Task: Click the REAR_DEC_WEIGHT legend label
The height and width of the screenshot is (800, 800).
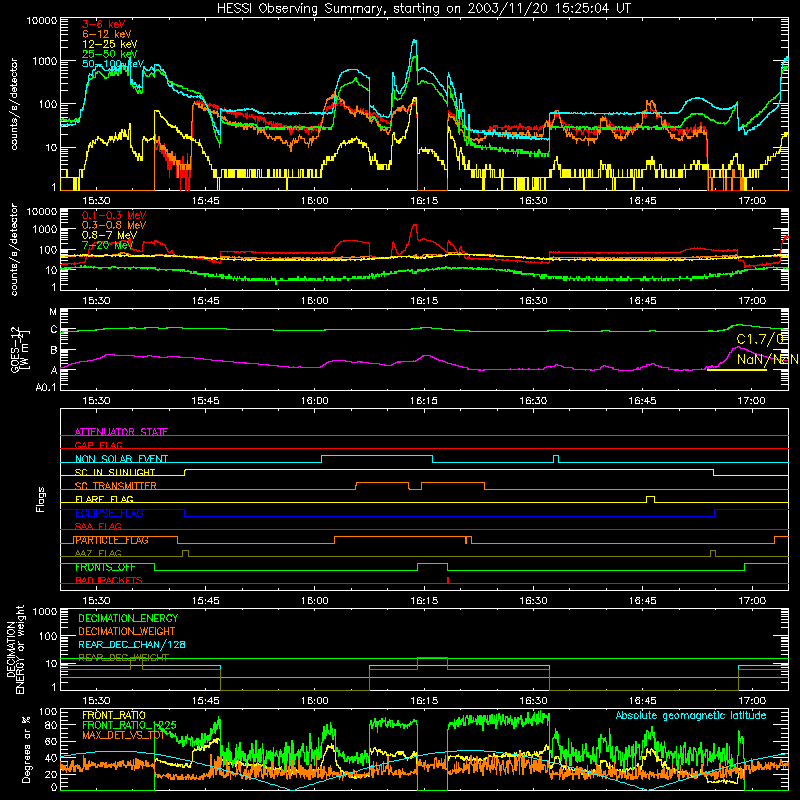Action: [123, 658]
